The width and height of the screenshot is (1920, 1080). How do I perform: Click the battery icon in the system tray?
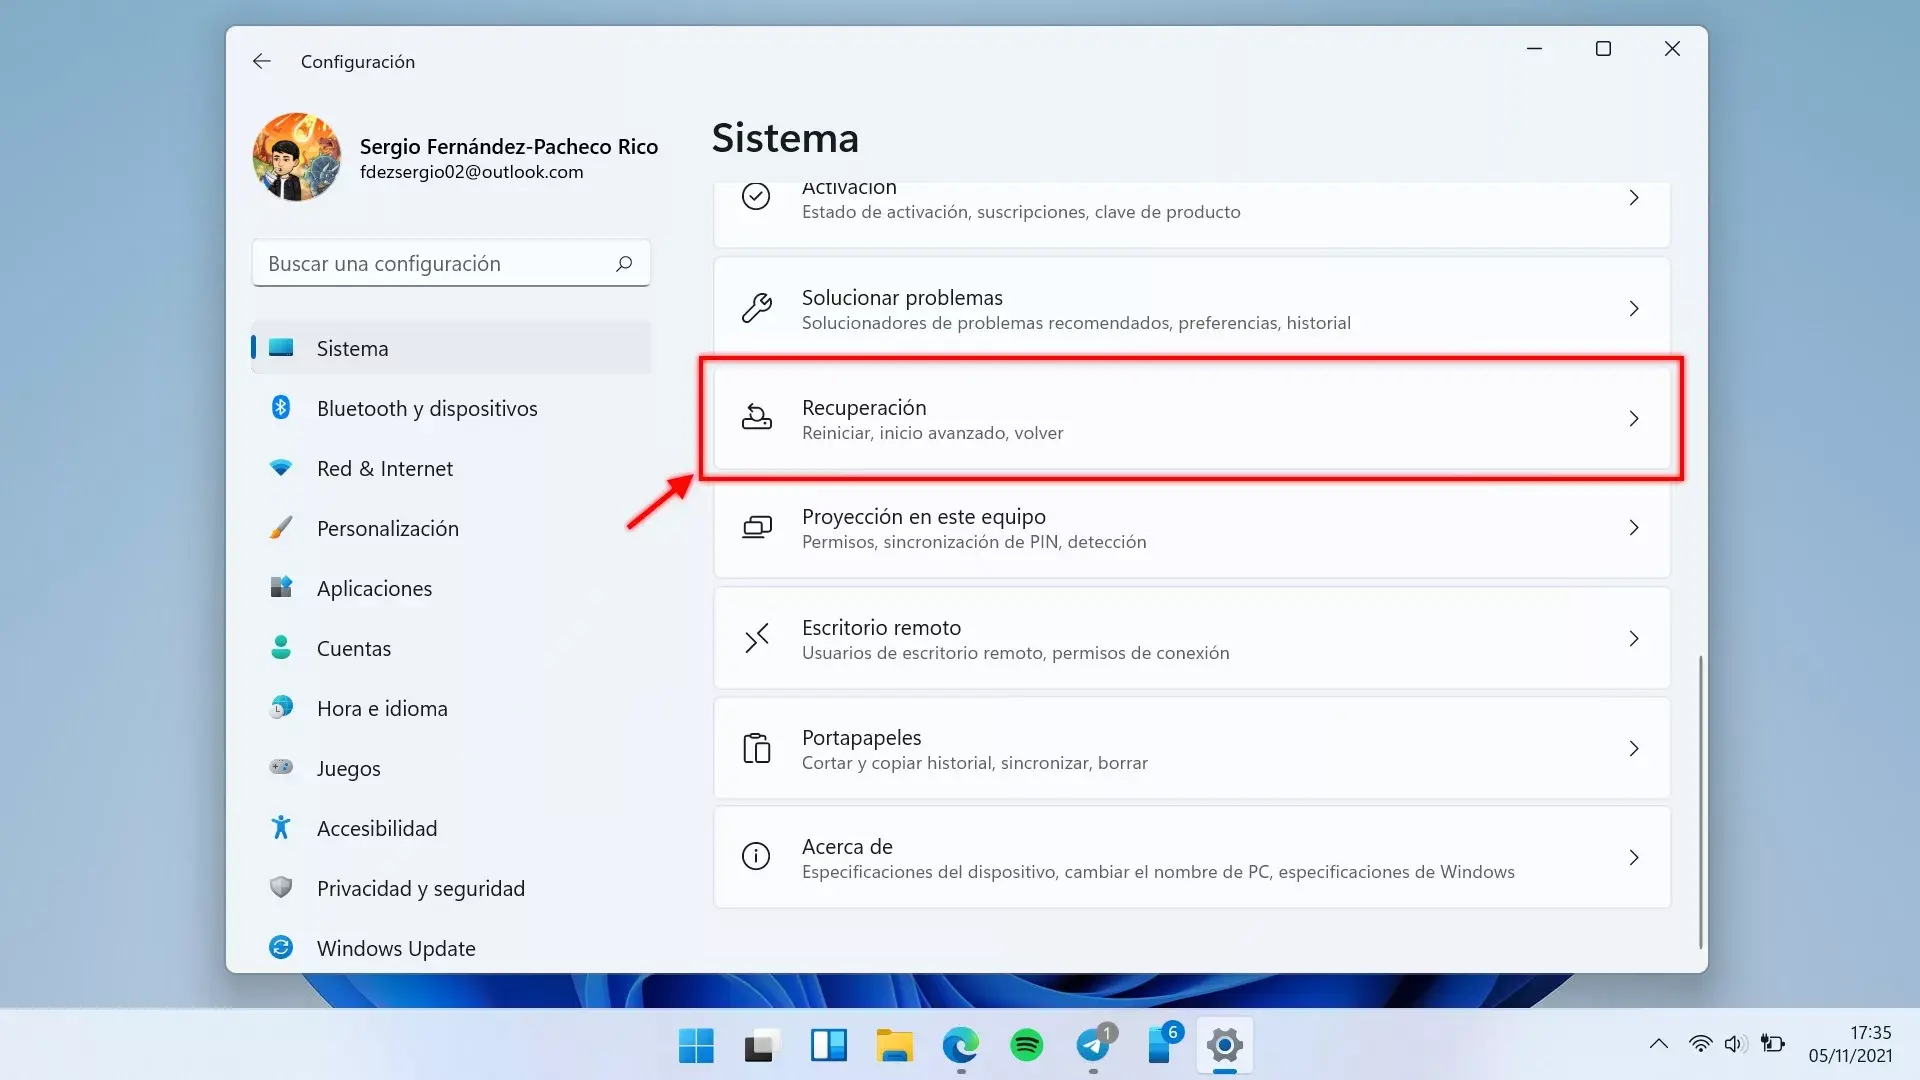(1773, 1043)
